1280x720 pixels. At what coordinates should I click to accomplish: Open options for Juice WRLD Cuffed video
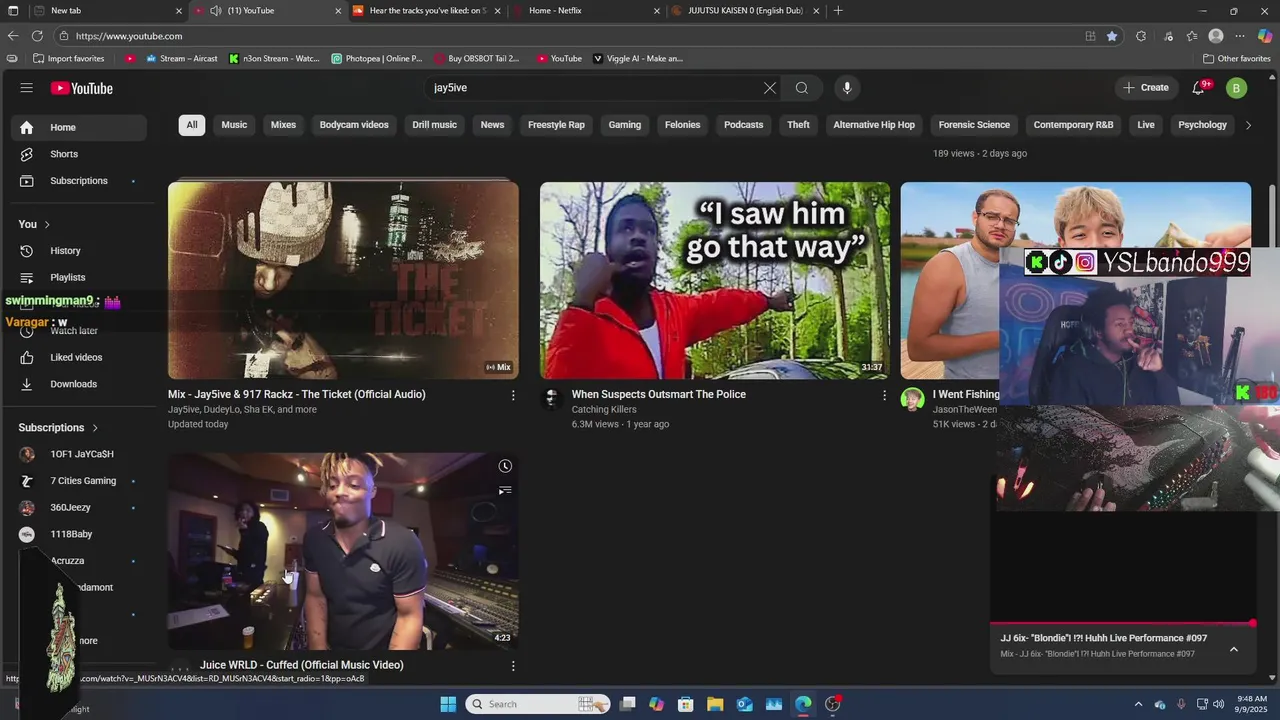pyautogui.click(x=513, y=666)
